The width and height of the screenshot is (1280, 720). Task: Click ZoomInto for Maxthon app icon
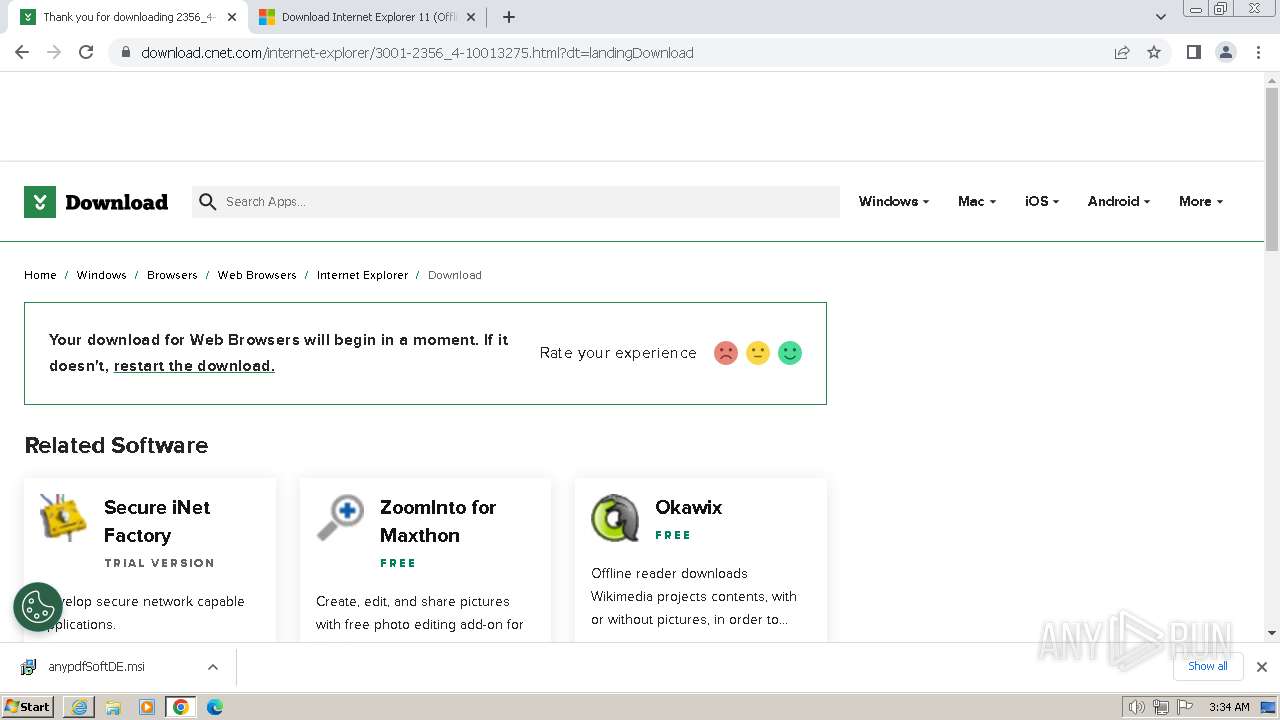tap(340, 518)
